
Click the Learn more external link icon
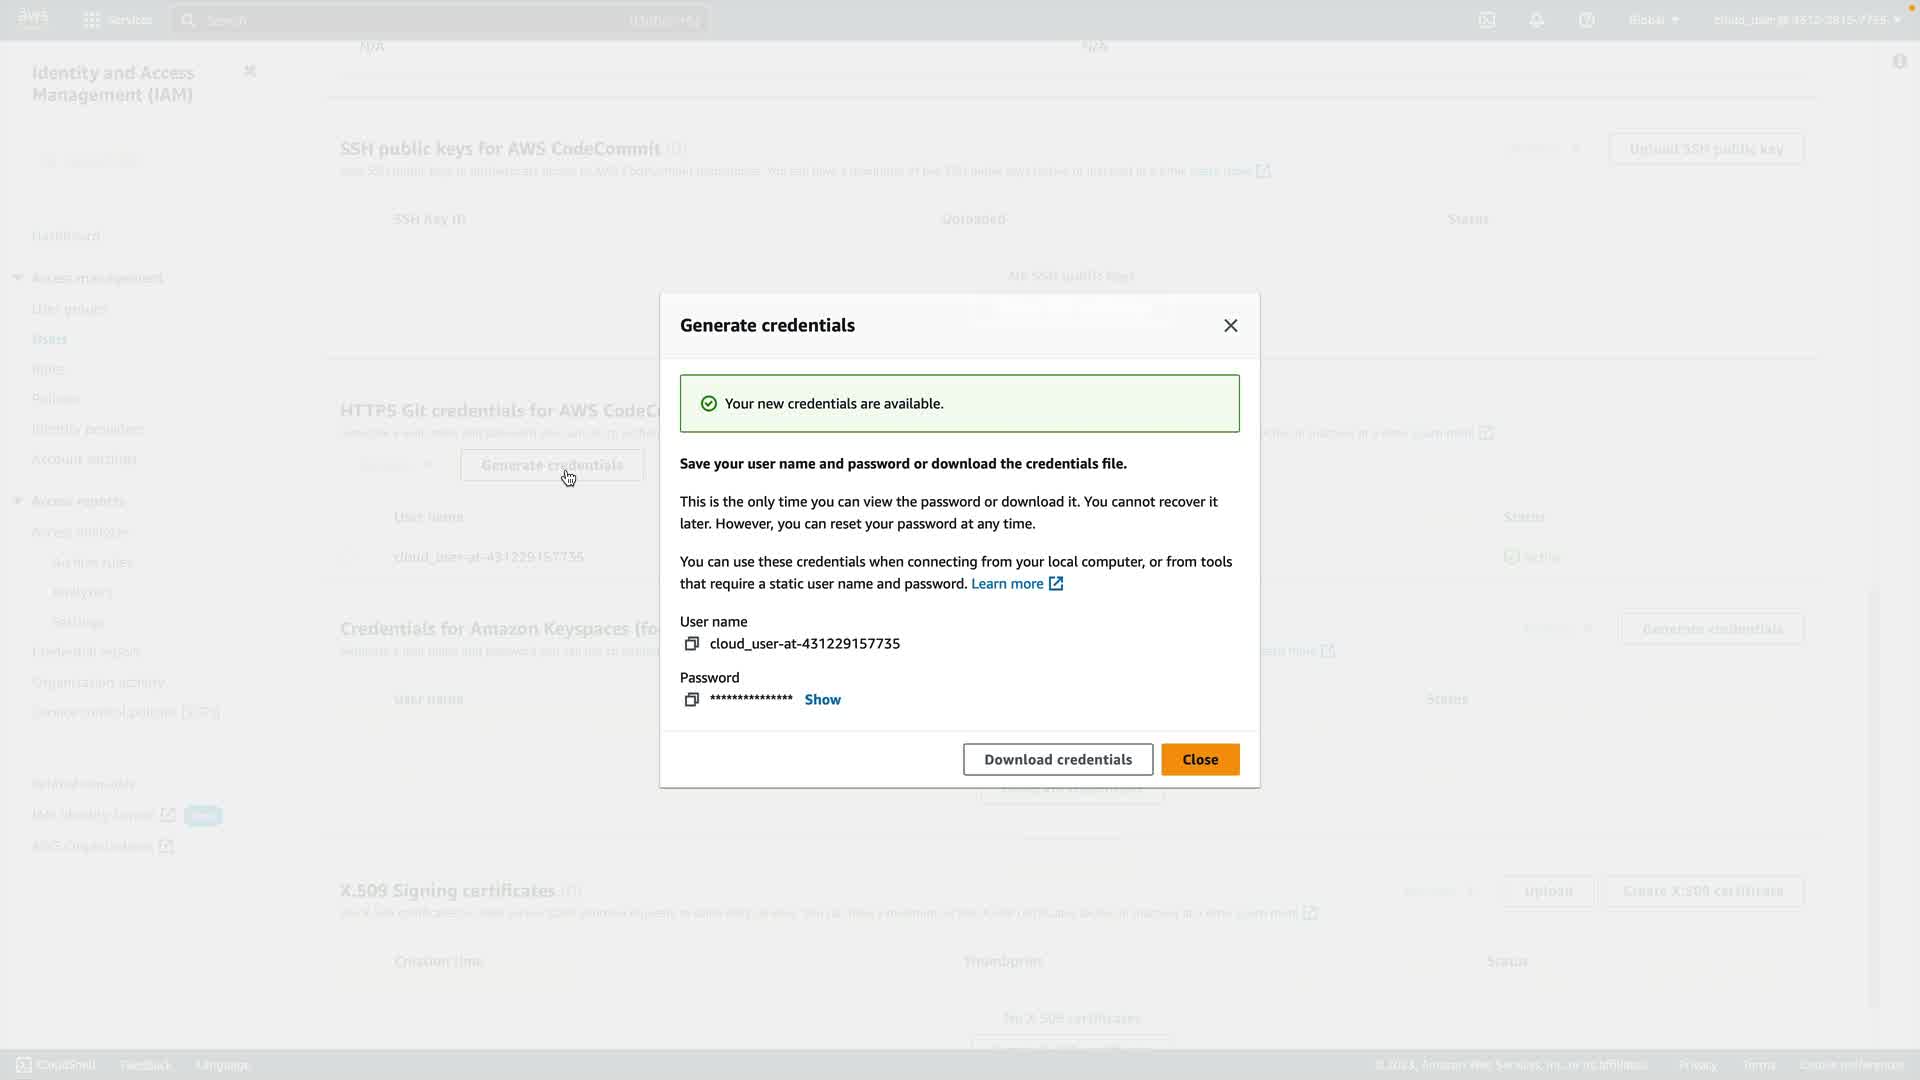tap(1056, 584)
